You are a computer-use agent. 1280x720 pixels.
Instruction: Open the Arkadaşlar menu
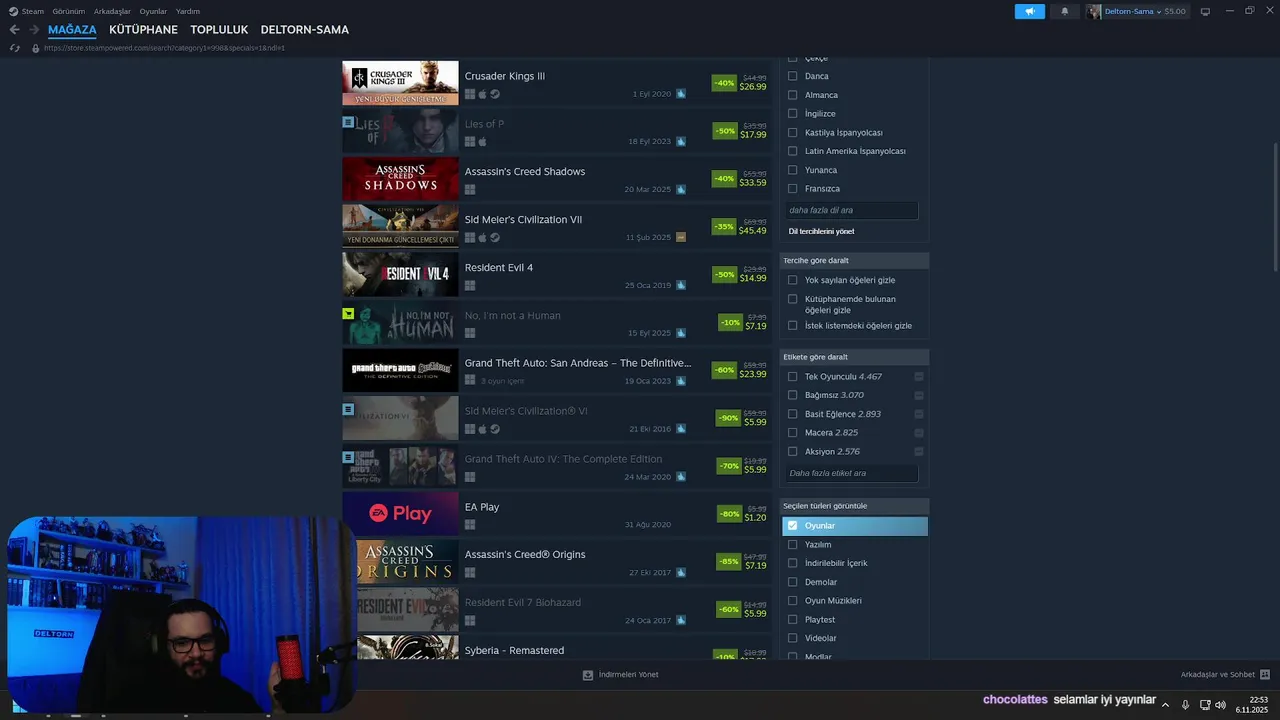point(112,11)
